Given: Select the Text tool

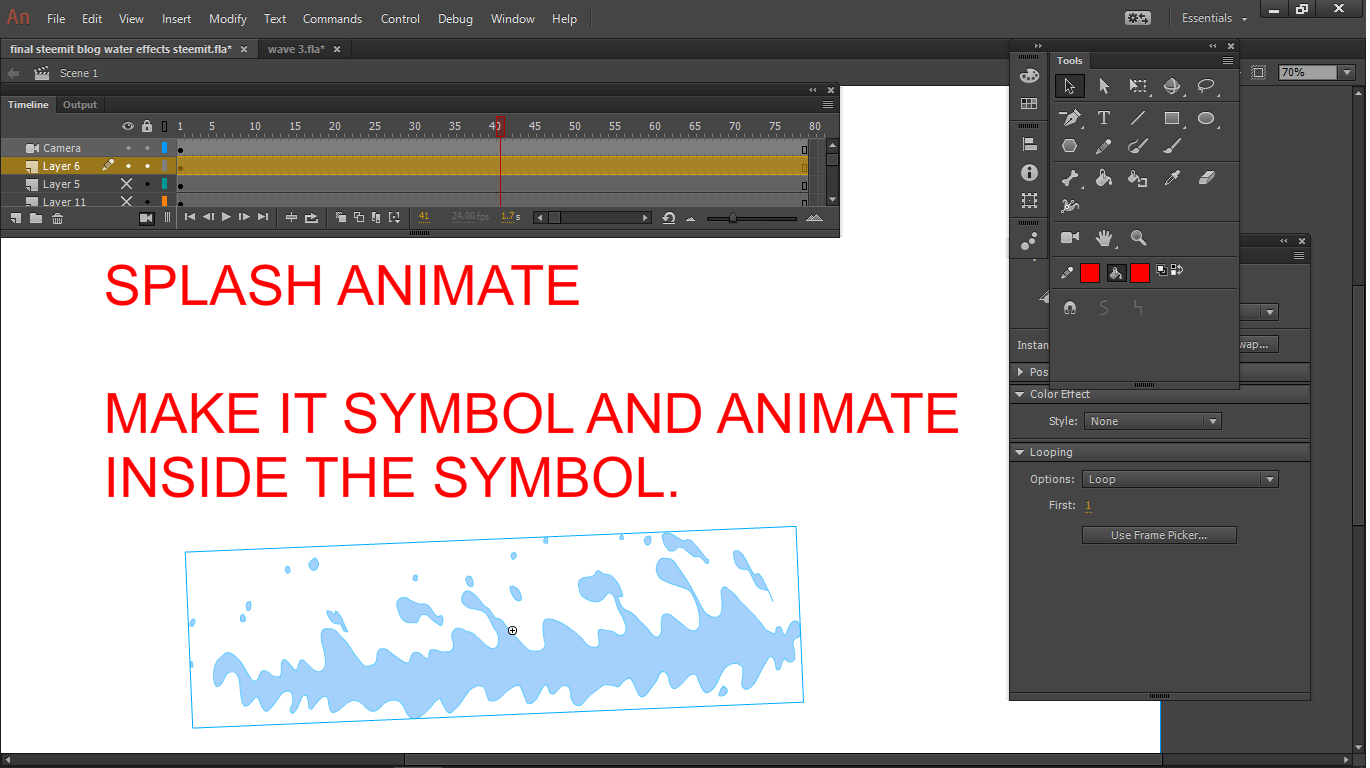Looking at the screenshot, I should [1104, 118].
